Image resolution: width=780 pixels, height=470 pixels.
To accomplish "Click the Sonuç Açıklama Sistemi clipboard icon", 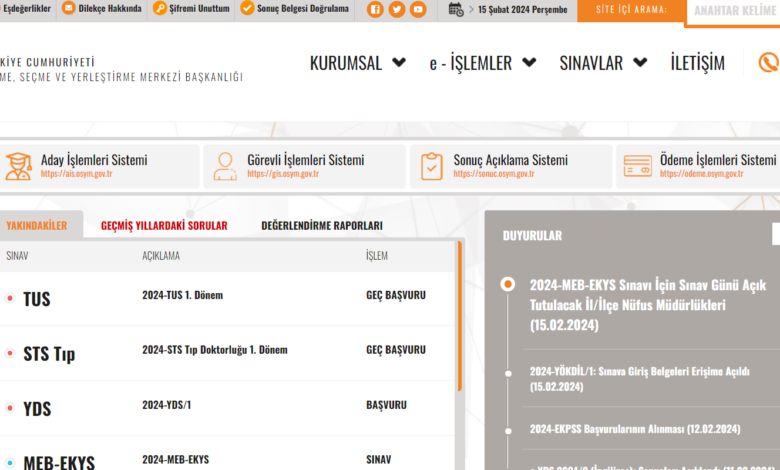I will click(432, 166).
